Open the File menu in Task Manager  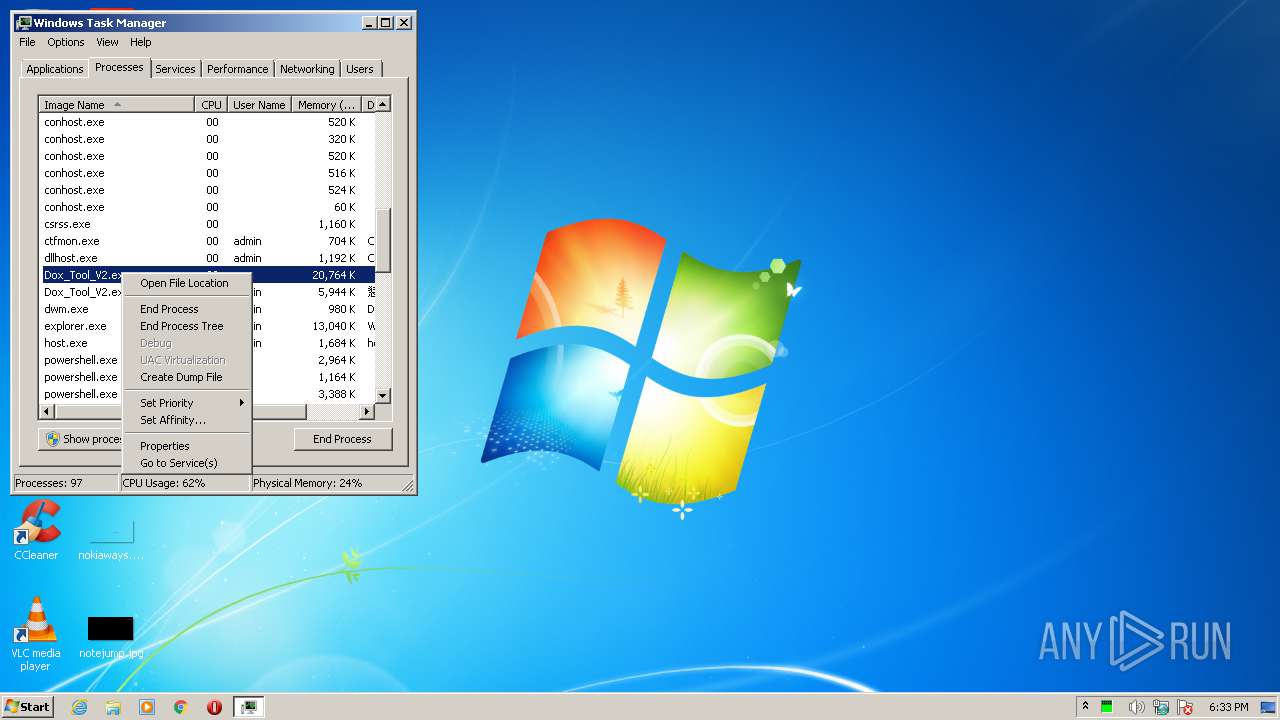(x=27, y=42)
